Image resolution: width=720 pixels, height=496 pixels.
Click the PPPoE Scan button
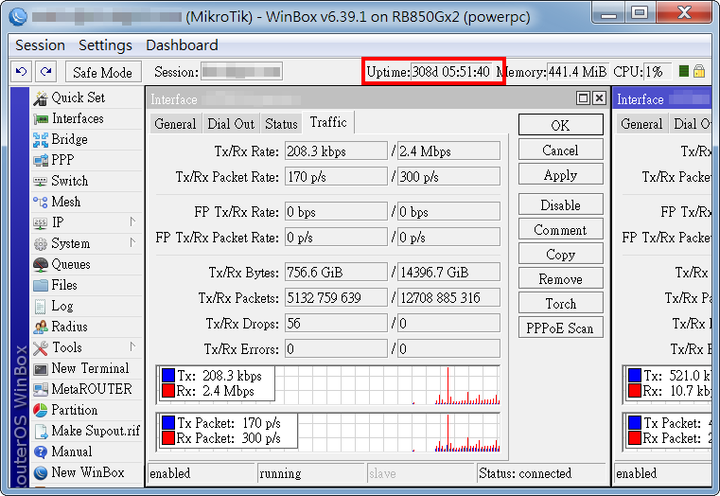[x=561, y=328]
